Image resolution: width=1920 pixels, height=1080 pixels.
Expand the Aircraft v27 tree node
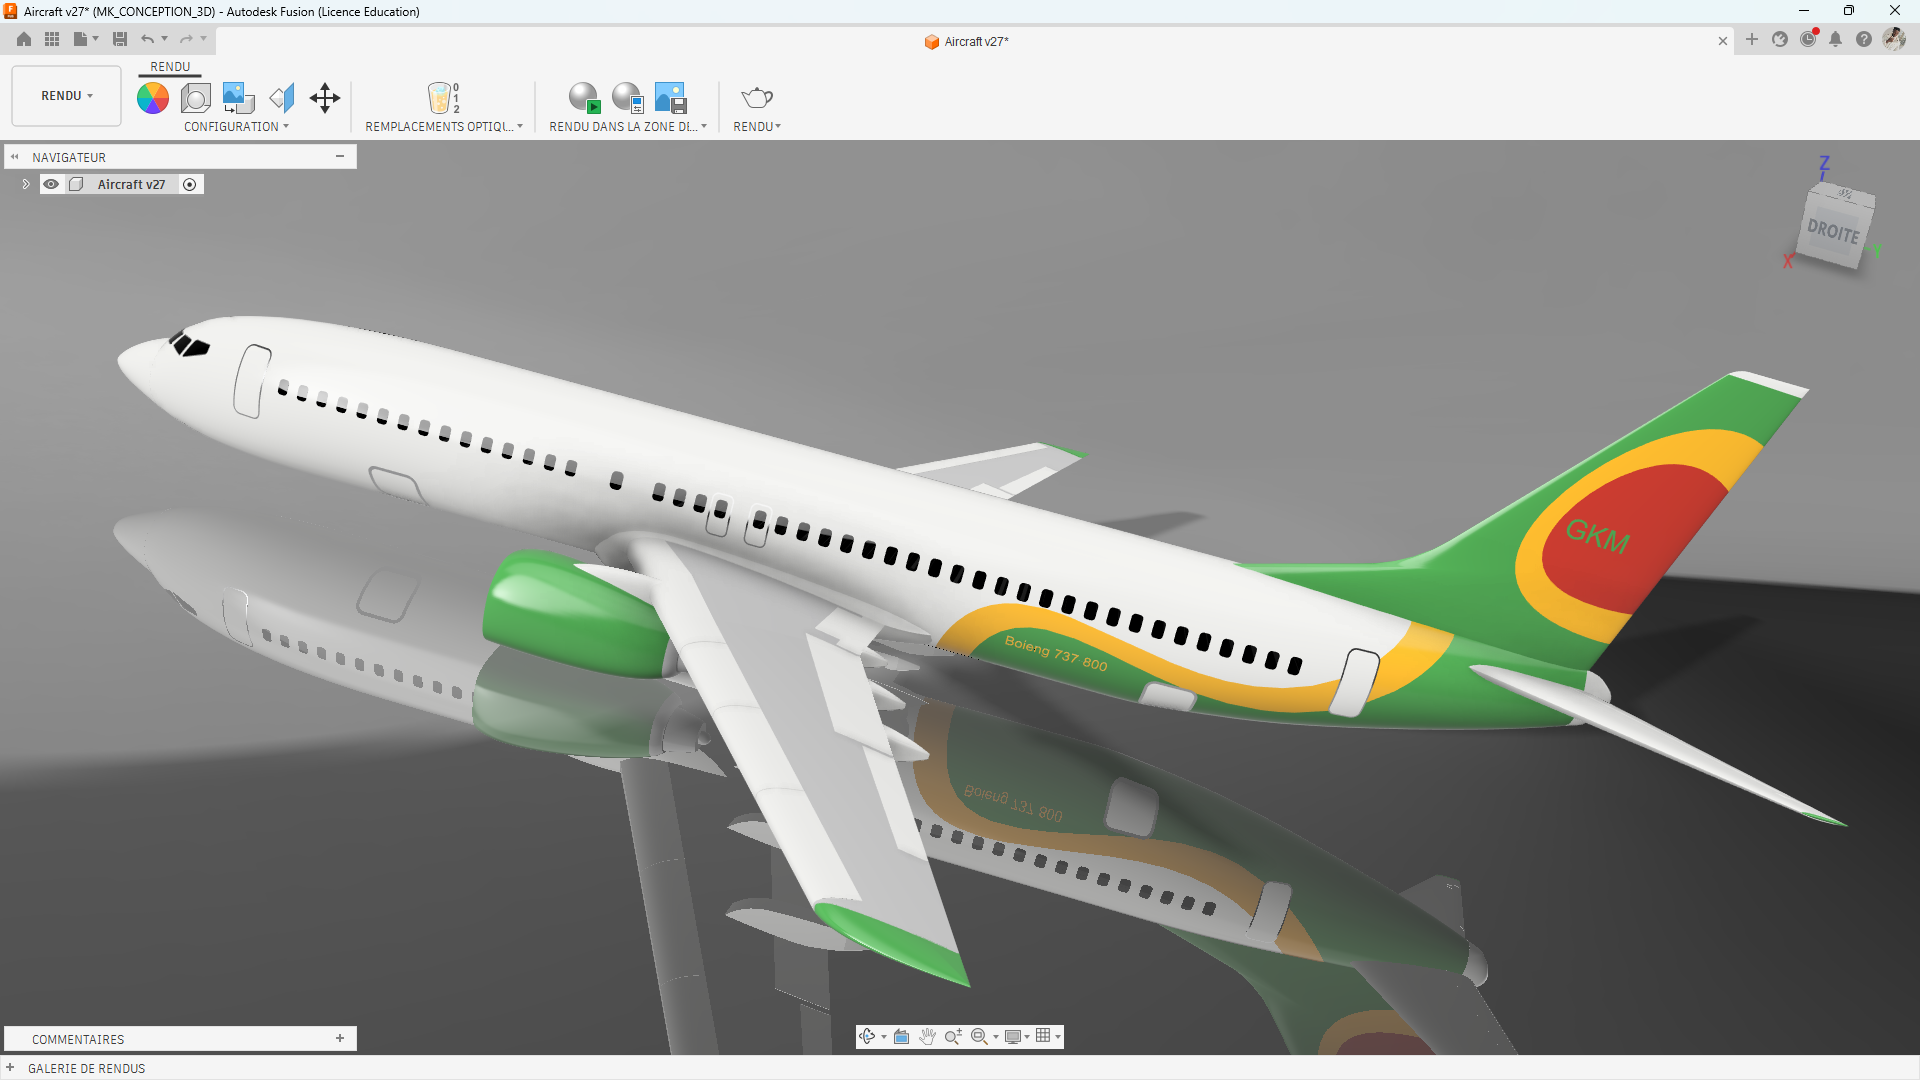26,184
